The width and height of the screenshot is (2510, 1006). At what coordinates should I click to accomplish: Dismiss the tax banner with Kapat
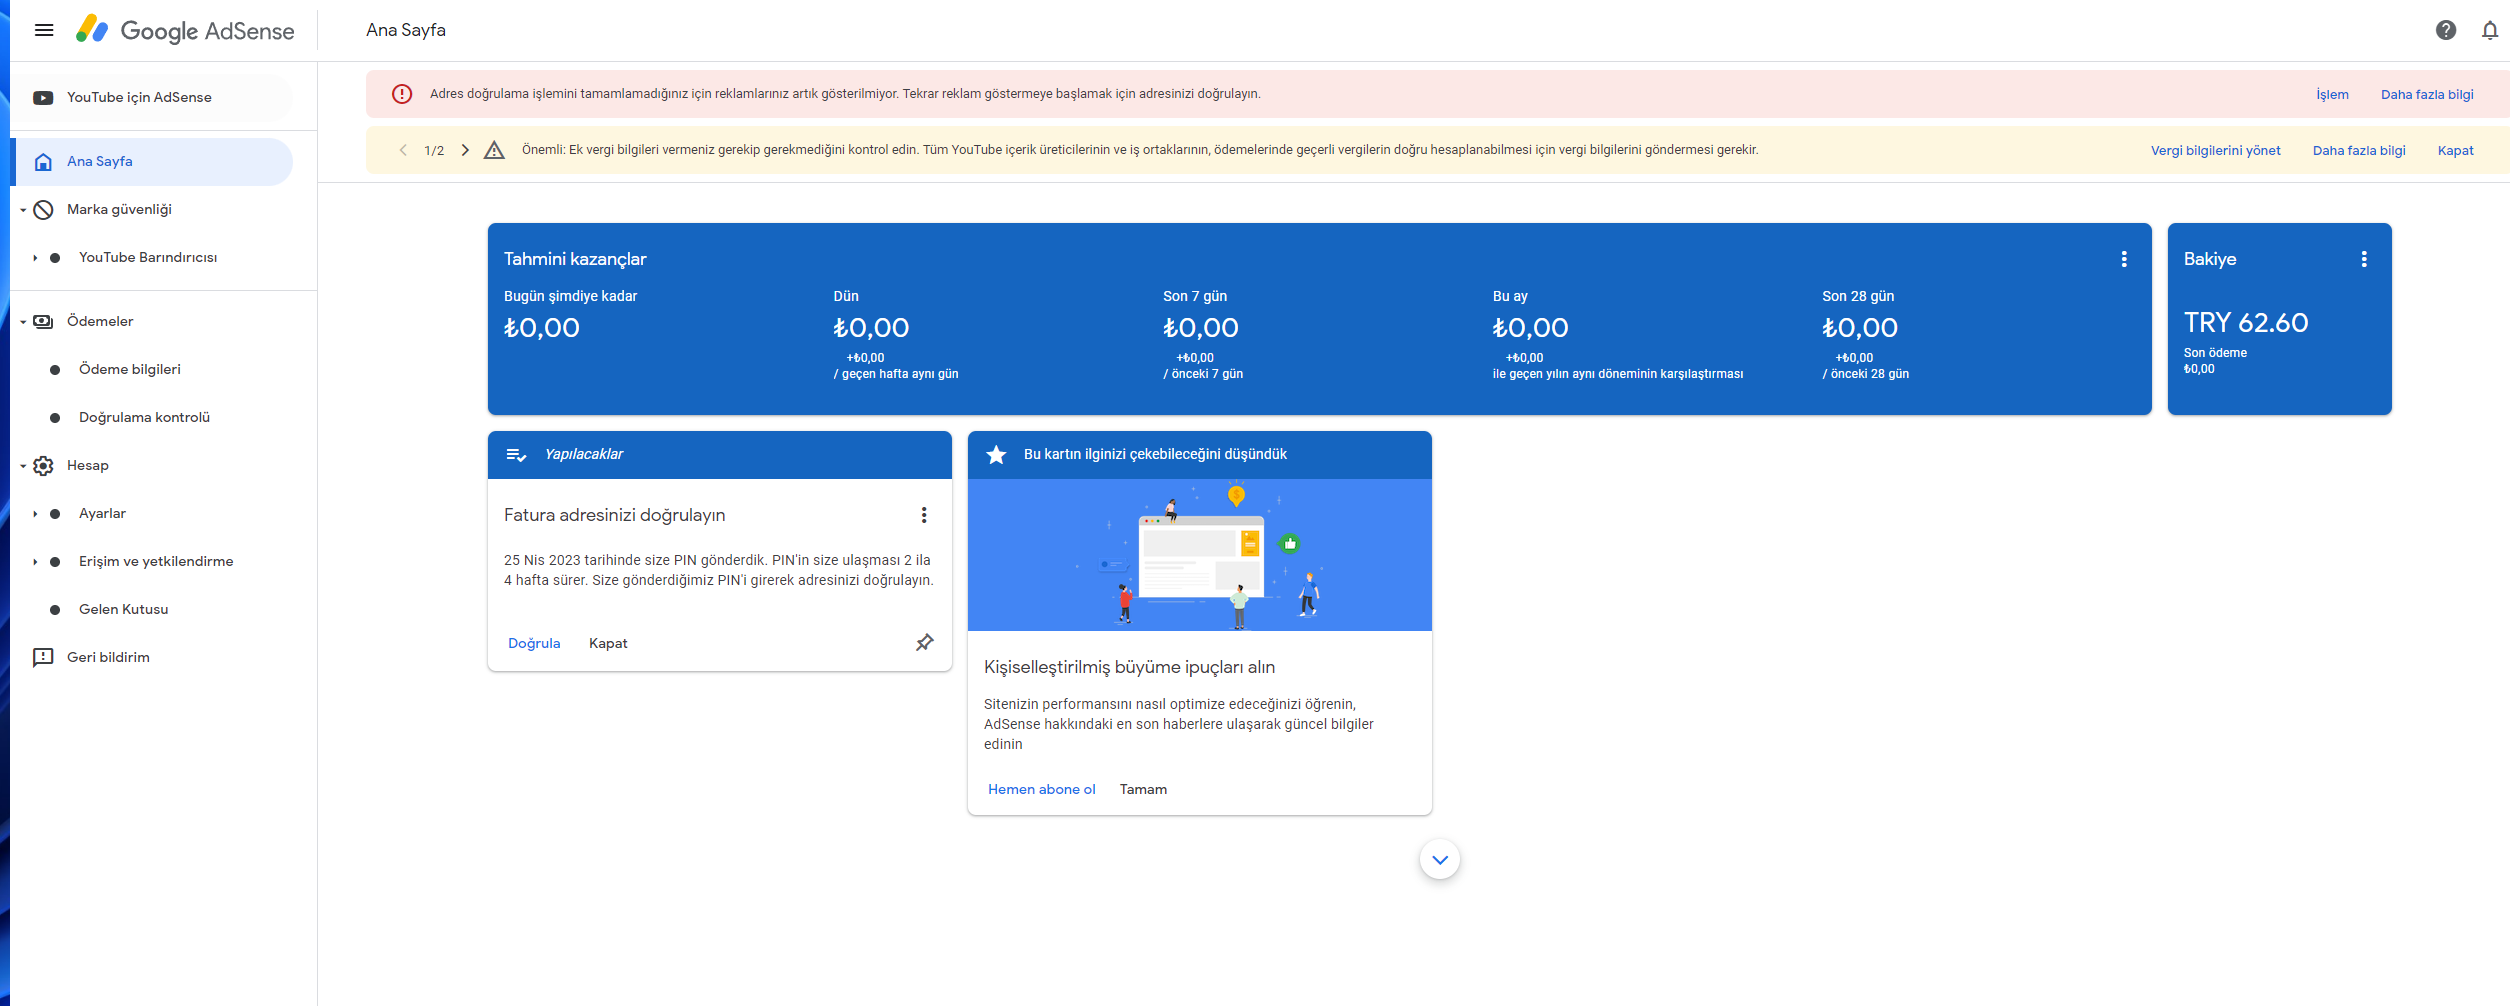[x=2456, y=151]
